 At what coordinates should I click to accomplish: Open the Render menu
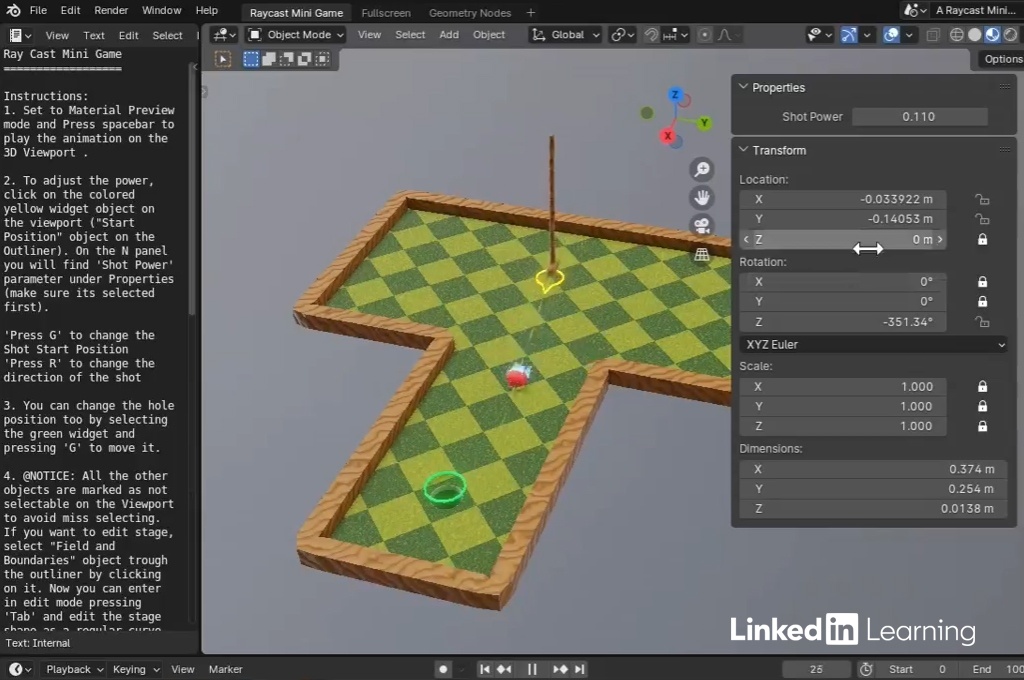point(111,11)
